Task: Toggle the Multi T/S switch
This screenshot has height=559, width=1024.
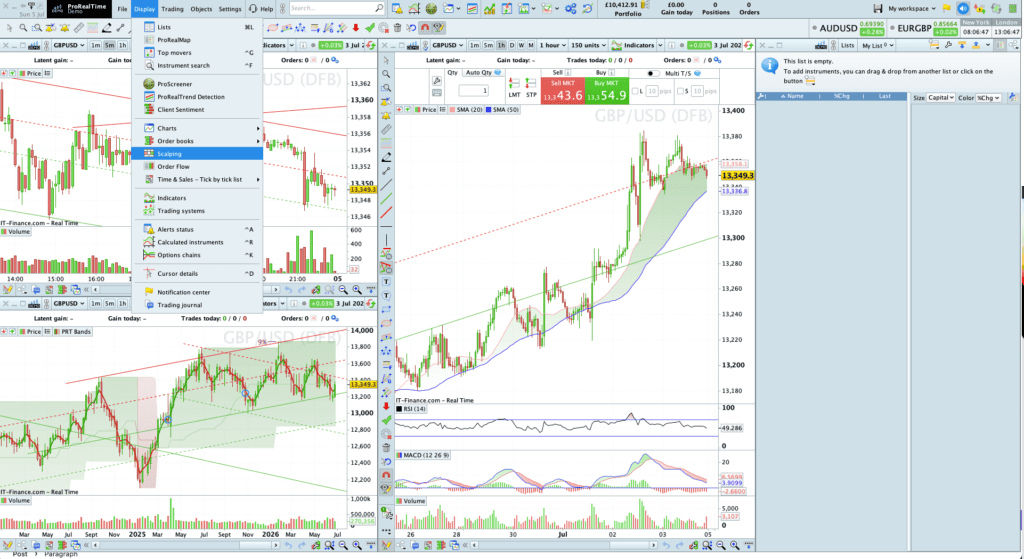Action: coord(652,73)
